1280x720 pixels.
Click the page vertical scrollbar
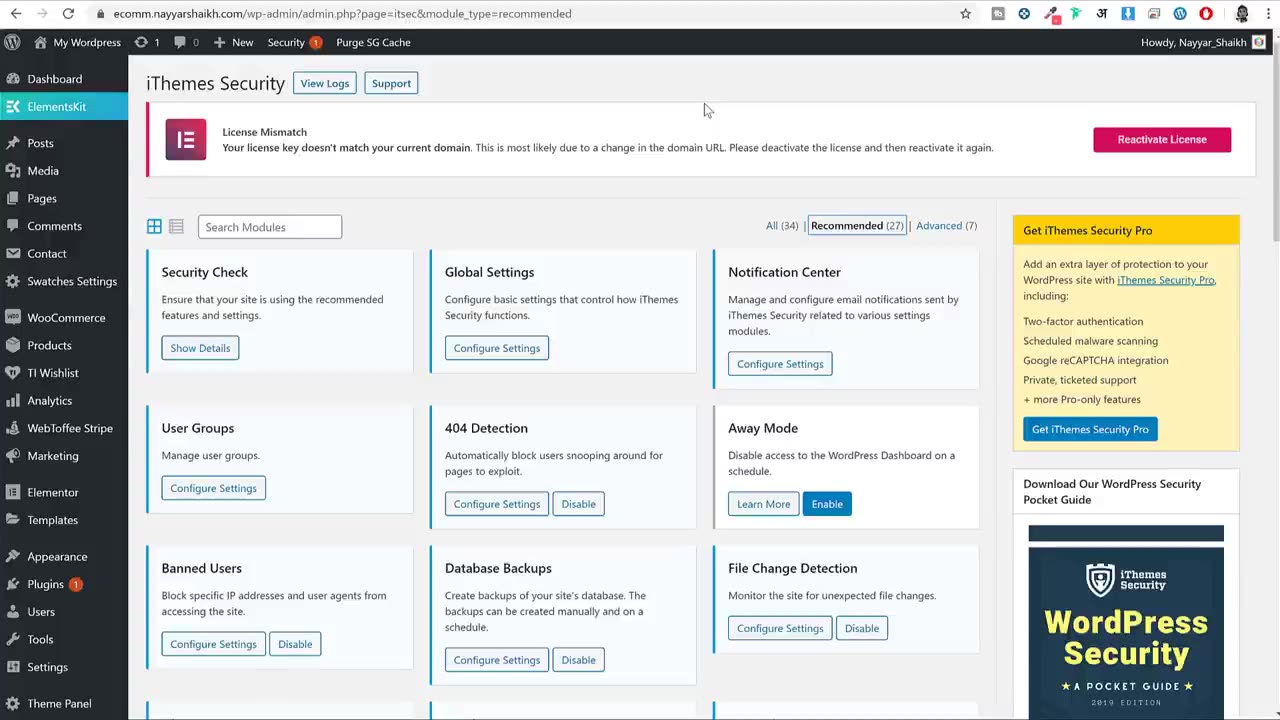[x=1275, y=140]
